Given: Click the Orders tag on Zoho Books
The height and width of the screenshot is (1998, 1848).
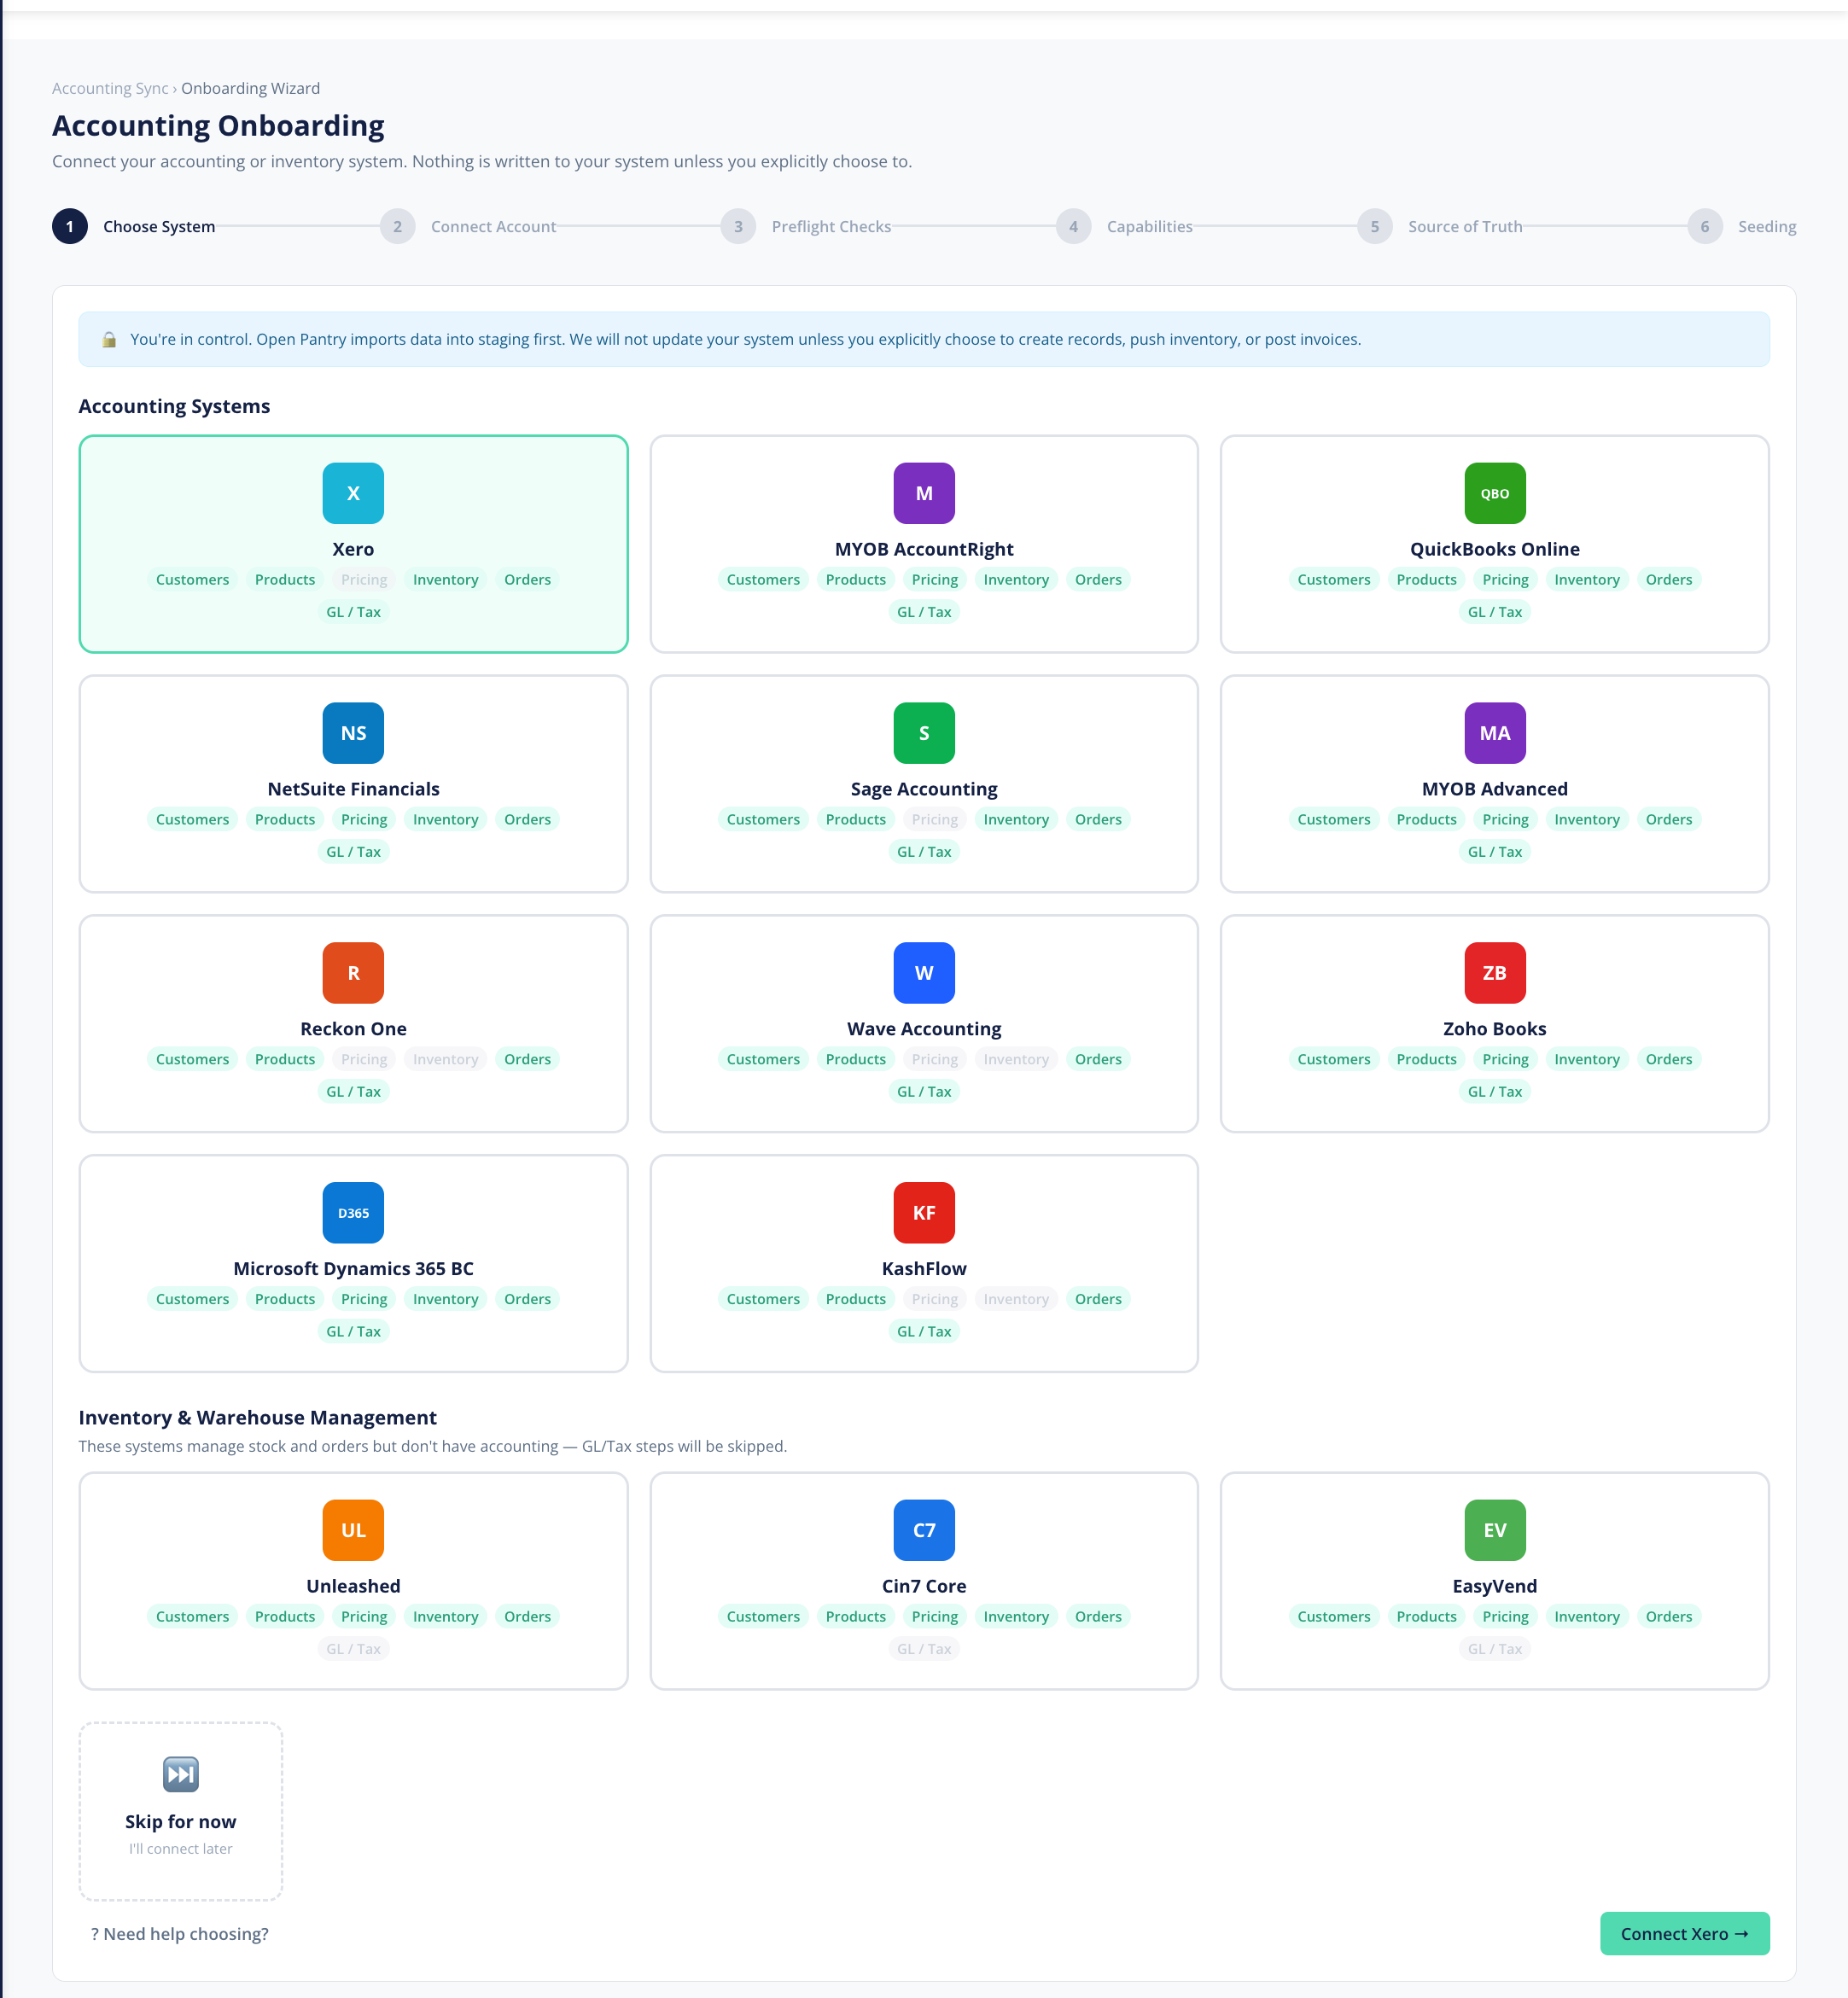Looking at the screenshot, I should (x=1668, y=1060).
